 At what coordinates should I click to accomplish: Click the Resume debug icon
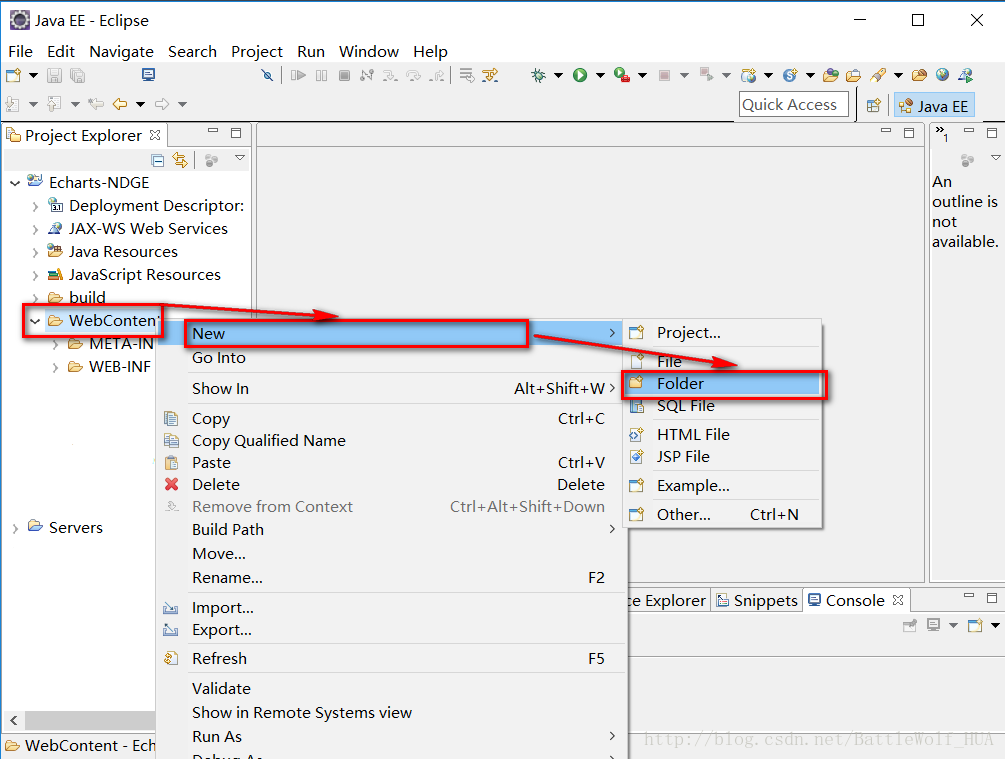[x=298, y=76]
